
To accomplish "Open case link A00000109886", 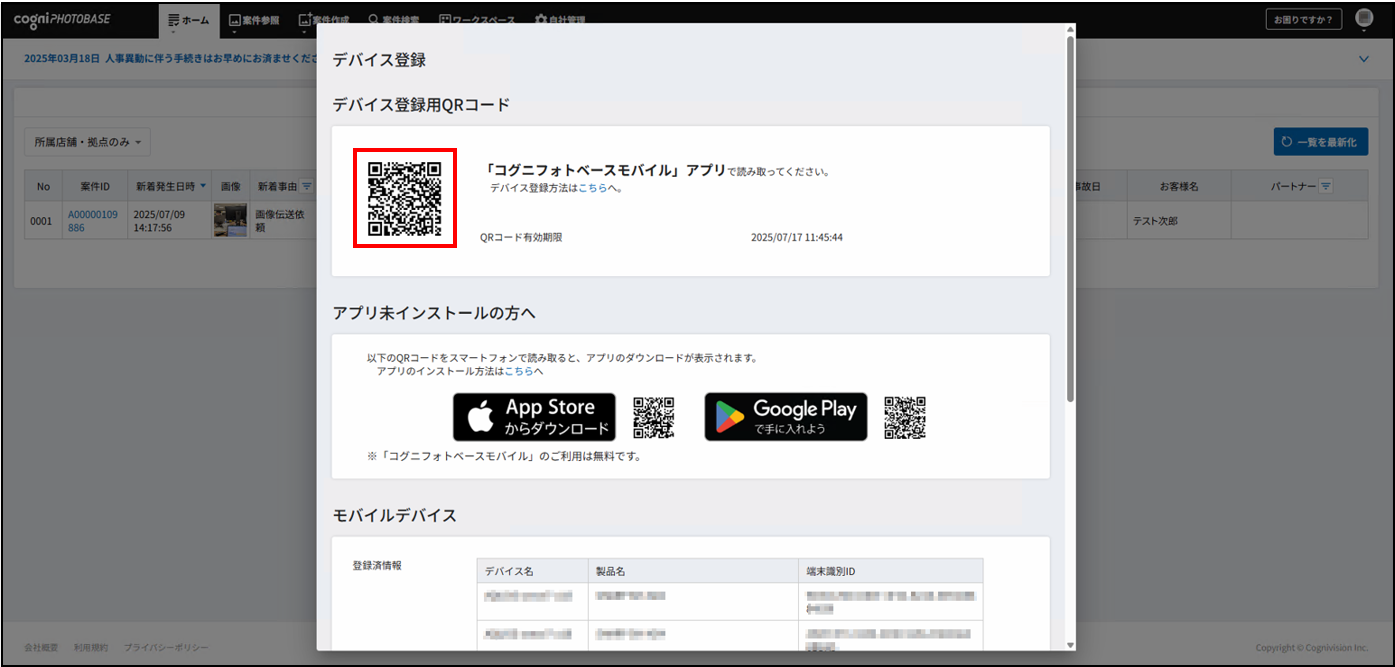I will pyautogui.click(x=92, y=221).
